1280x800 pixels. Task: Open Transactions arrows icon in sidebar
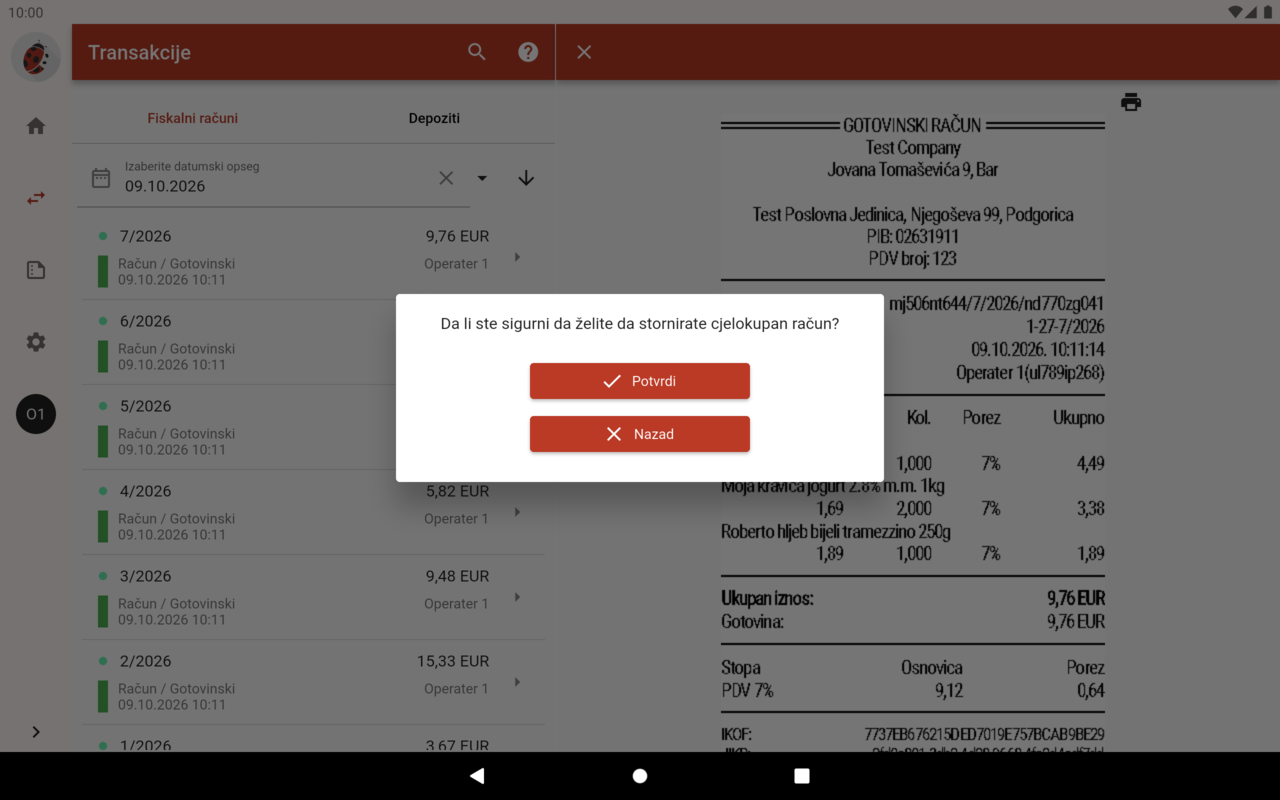(36, 198)
